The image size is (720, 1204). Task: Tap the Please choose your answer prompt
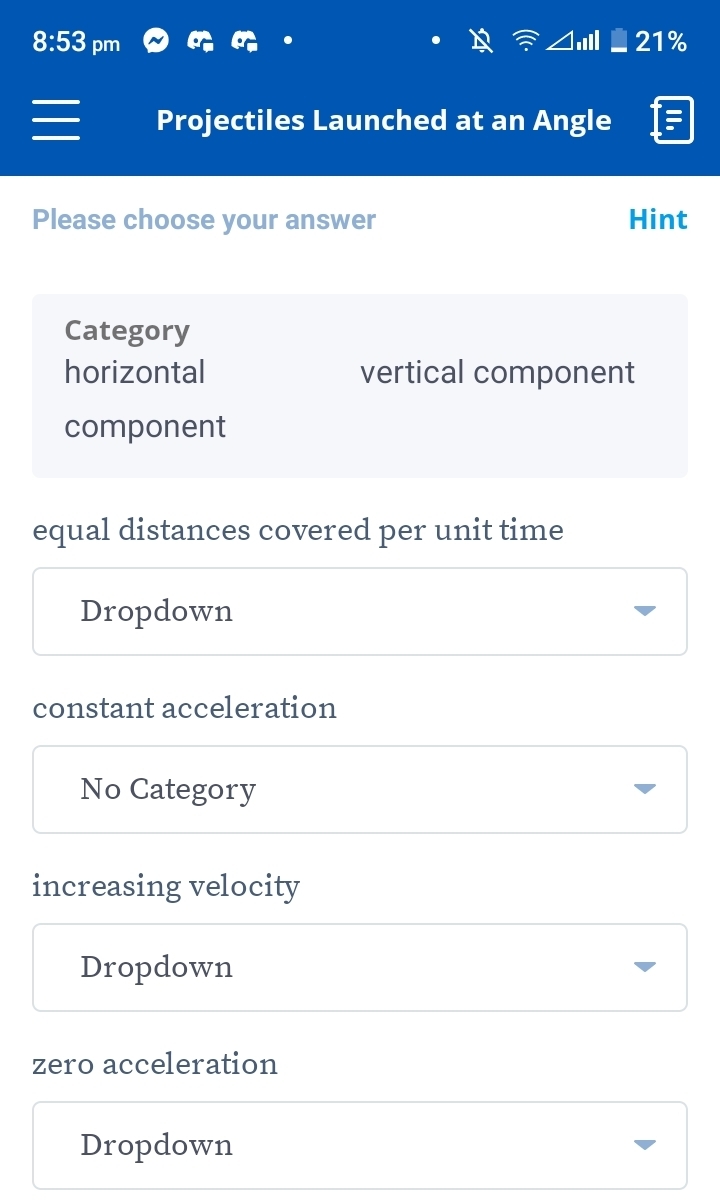click(x=204, y=220)
